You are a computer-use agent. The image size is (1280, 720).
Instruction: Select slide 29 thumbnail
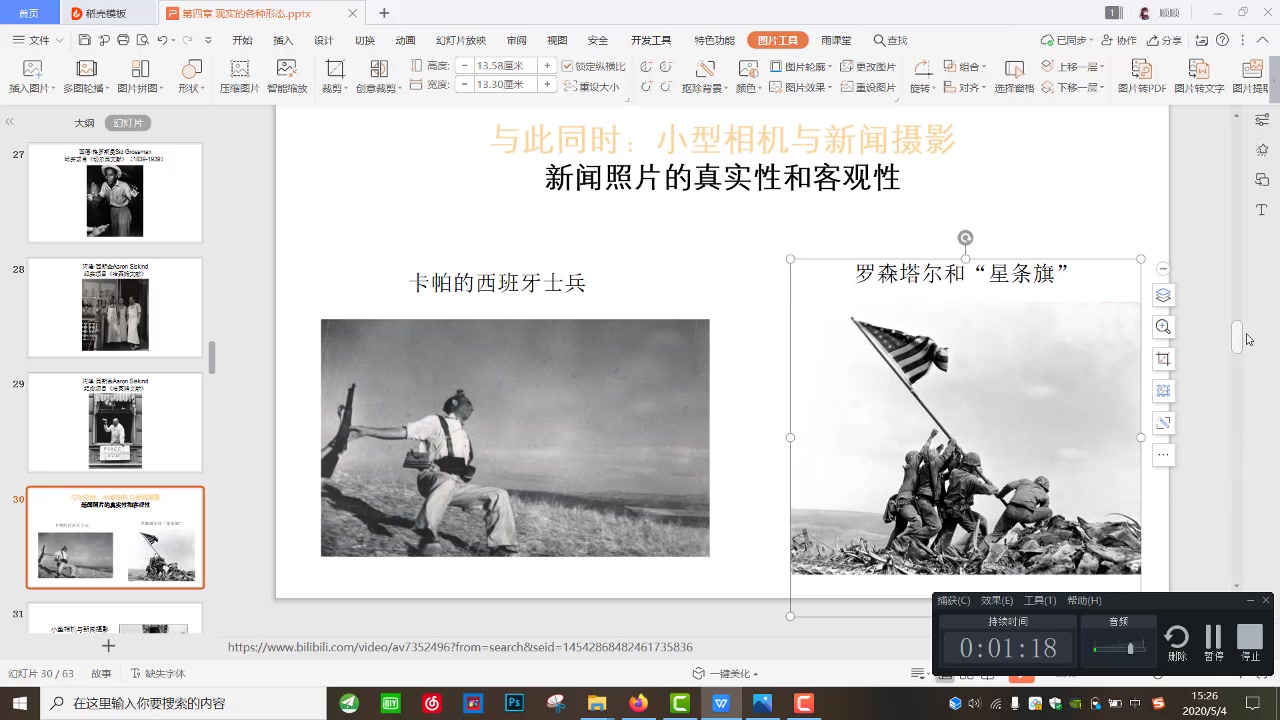(x=115, y=422)
